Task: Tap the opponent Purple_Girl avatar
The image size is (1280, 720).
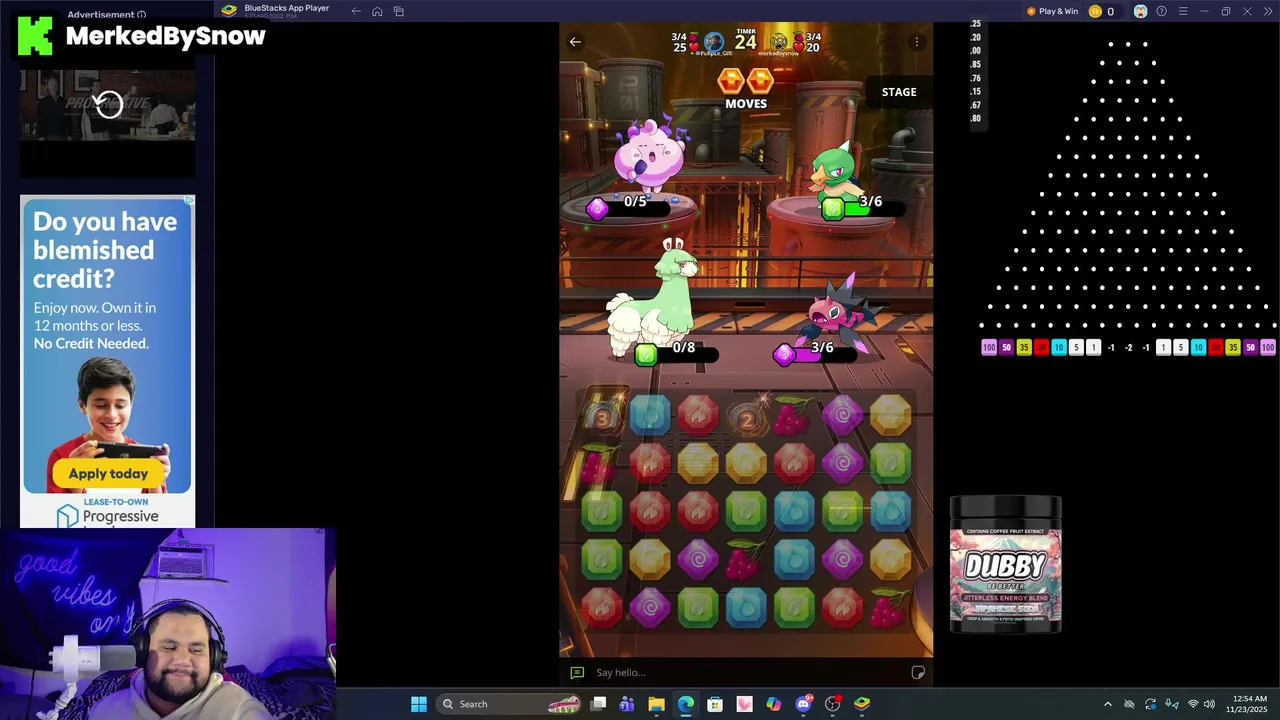Action: coord(713,42)
